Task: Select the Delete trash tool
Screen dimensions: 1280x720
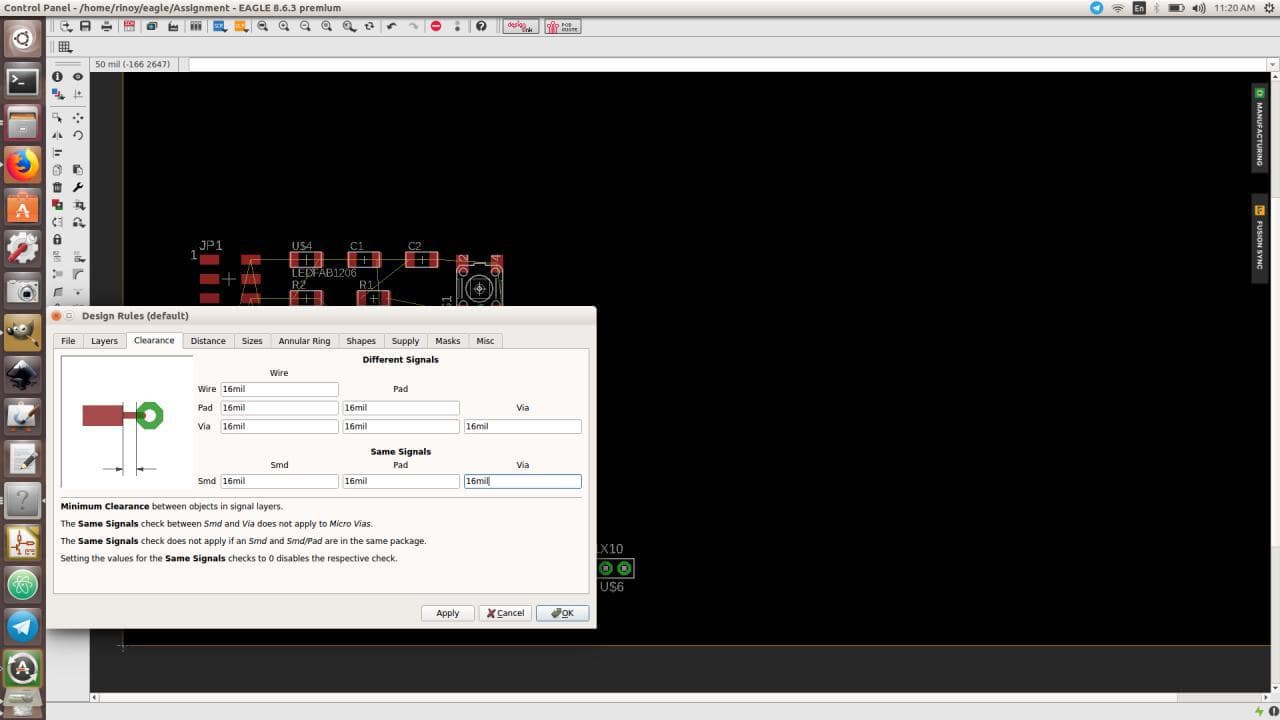Action: point(57,187)
